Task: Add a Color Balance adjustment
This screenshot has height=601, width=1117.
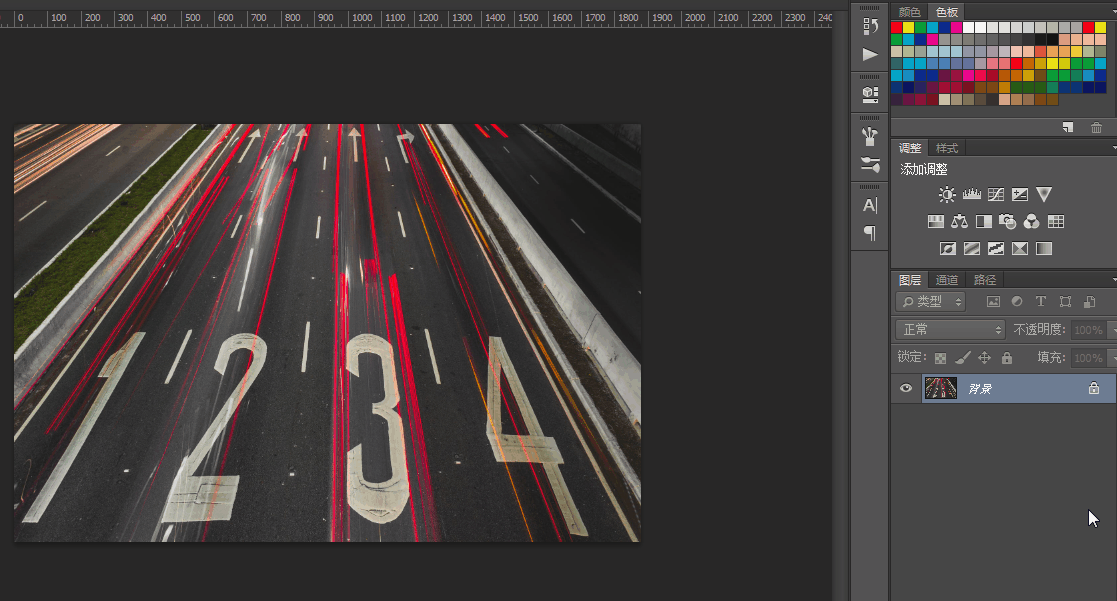Action: [x=960, y=222]
